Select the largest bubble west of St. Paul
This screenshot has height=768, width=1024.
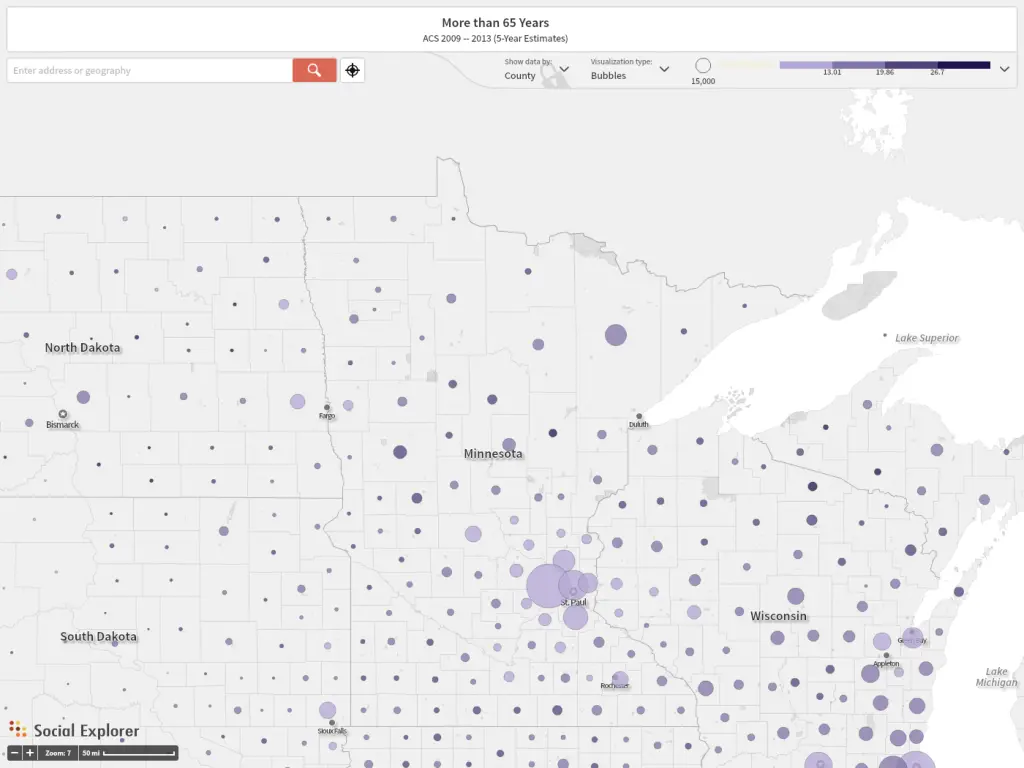coord(547,586)
